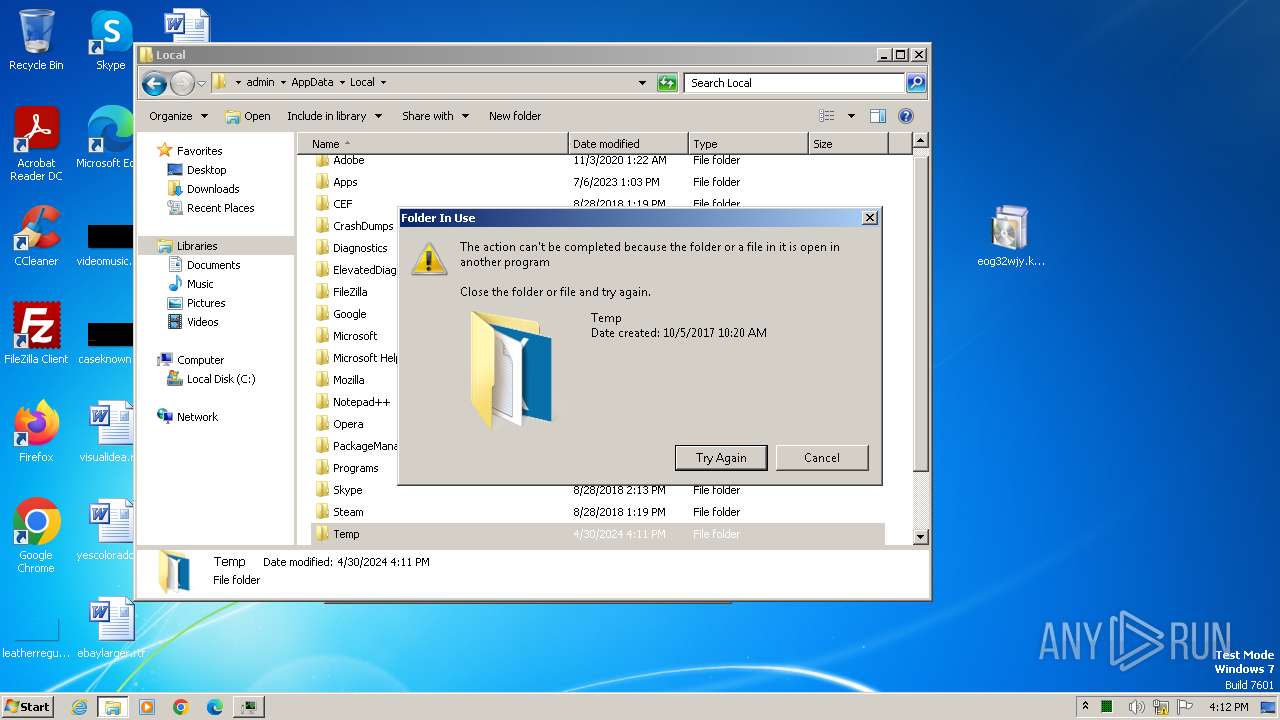Click the Search Local input field
Viewport: 1280px width, 720px height.
(x=794, y=83)
